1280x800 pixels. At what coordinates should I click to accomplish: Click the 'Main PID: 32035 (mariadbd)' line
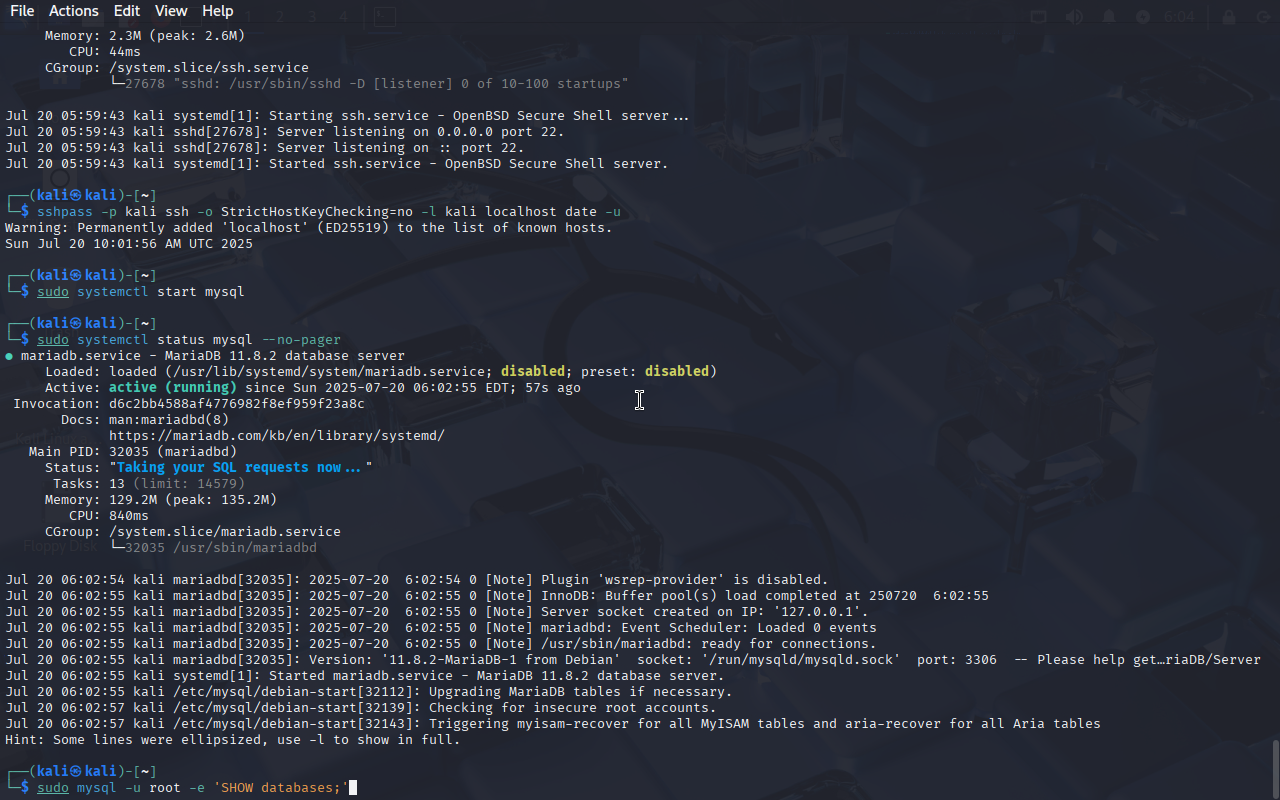[x=133, y=452]
